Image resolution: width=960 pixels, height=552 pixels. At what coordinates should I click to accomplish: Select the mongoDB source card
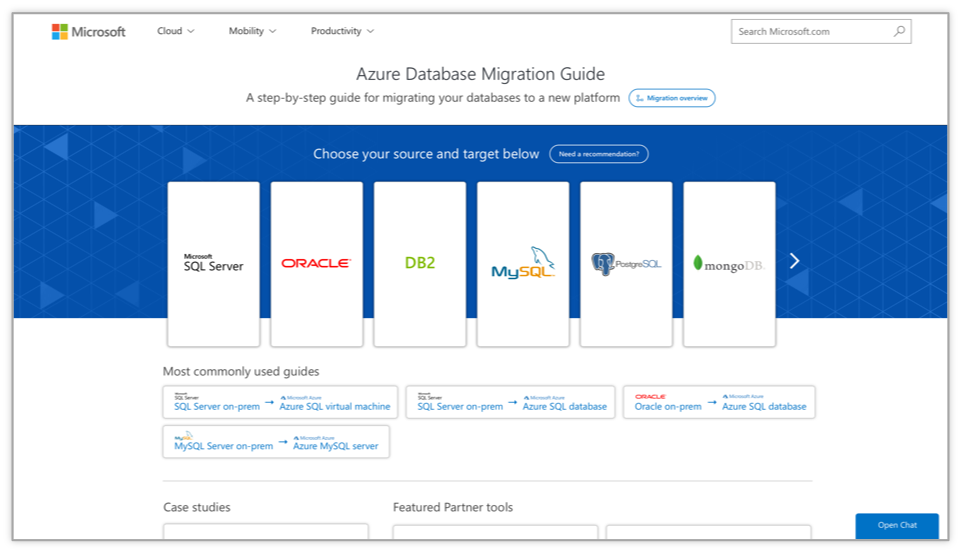tap(729, 264)
